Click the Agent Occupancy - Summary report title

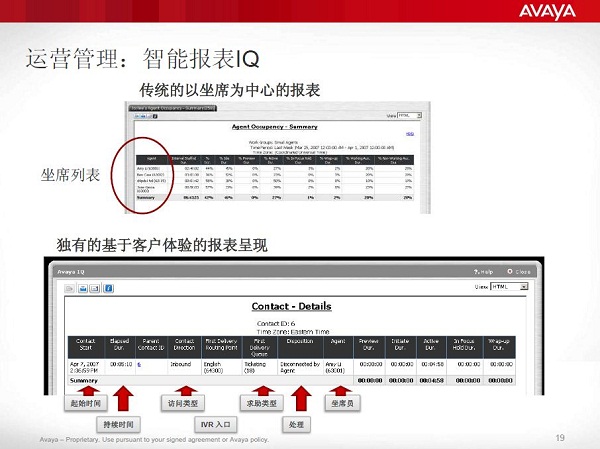click(x=275, y=127)
